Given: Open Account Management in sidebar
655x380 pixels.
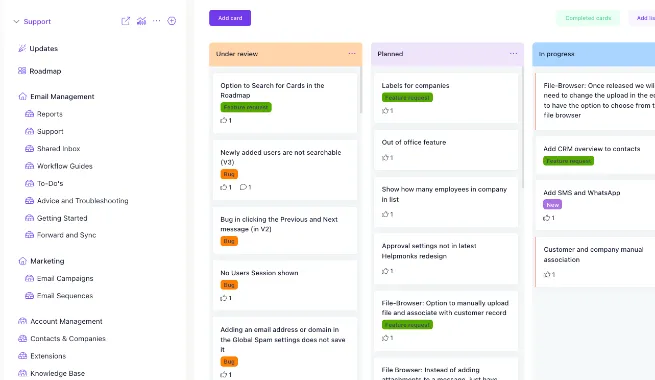Looking at the screenshot, I should point(66,322).
